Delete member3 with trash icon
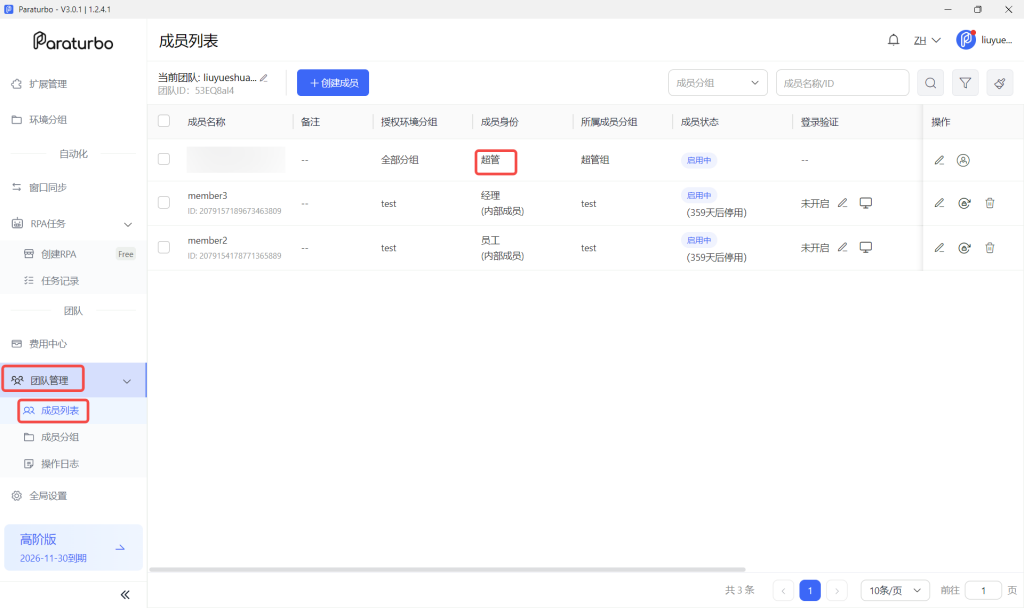1024x608 pixels. click(x=989, y=203)
